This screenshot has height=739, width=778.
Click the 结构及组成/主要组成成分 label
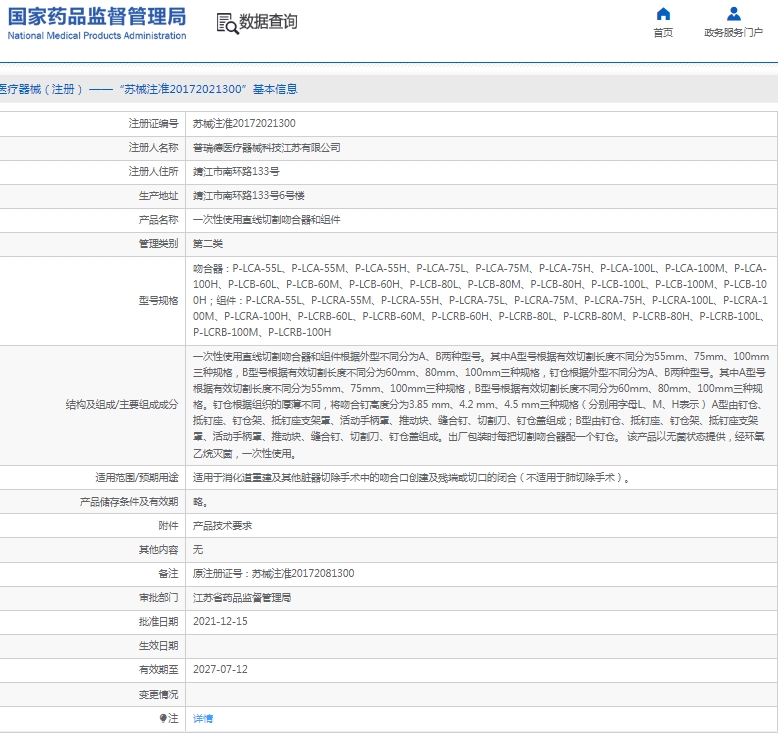(x=122, y=404)
